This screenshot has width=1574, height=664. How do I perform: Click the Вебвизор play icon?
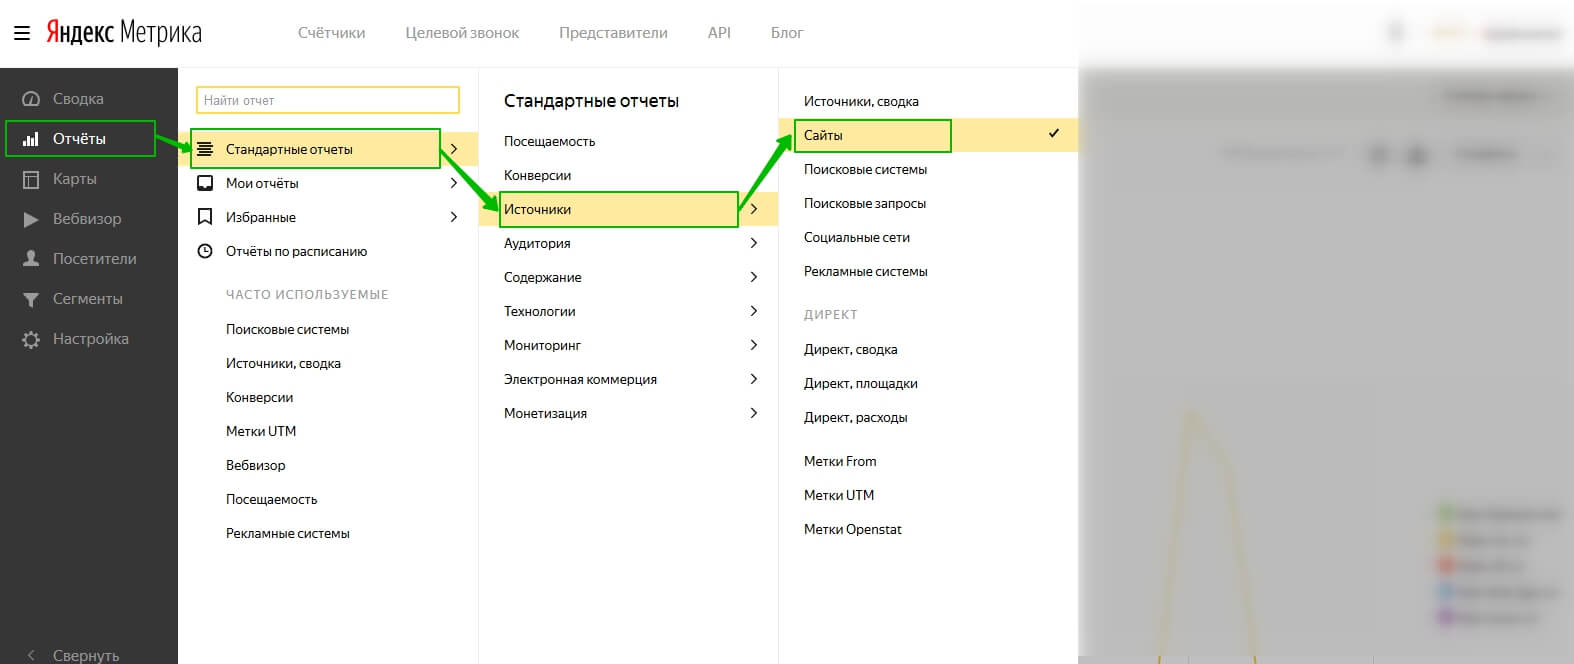31,219
